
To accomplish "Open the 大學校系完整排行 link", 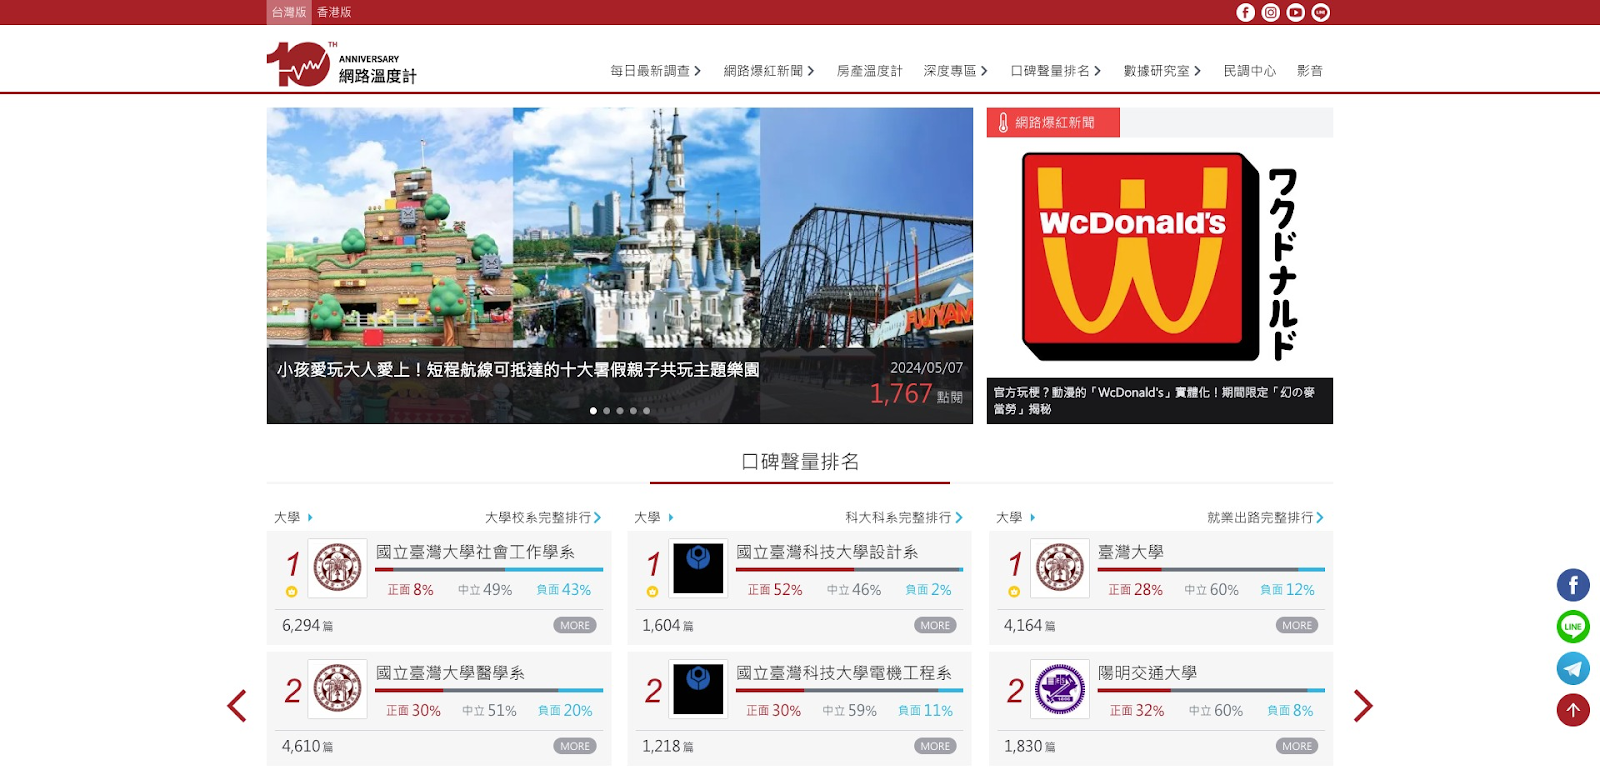I will coord(543,517).
